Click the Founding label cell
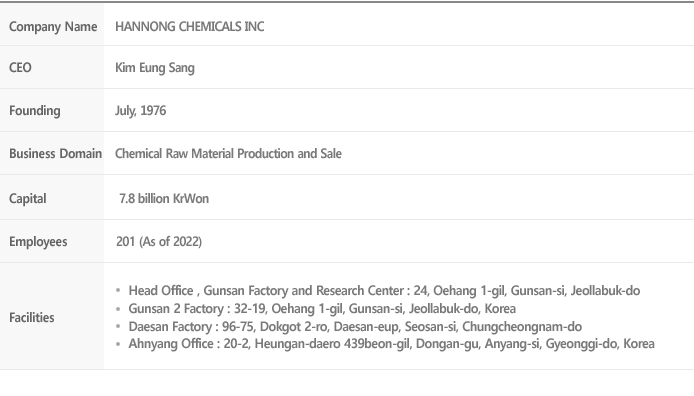The height and width of the screenshot is (396, 694). [x=52, y=110]
